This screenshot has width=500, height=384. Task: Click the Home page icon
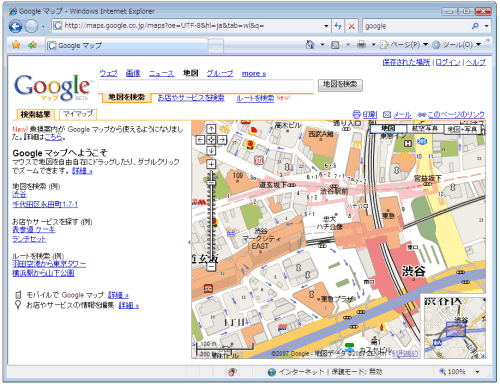point(310,45)
